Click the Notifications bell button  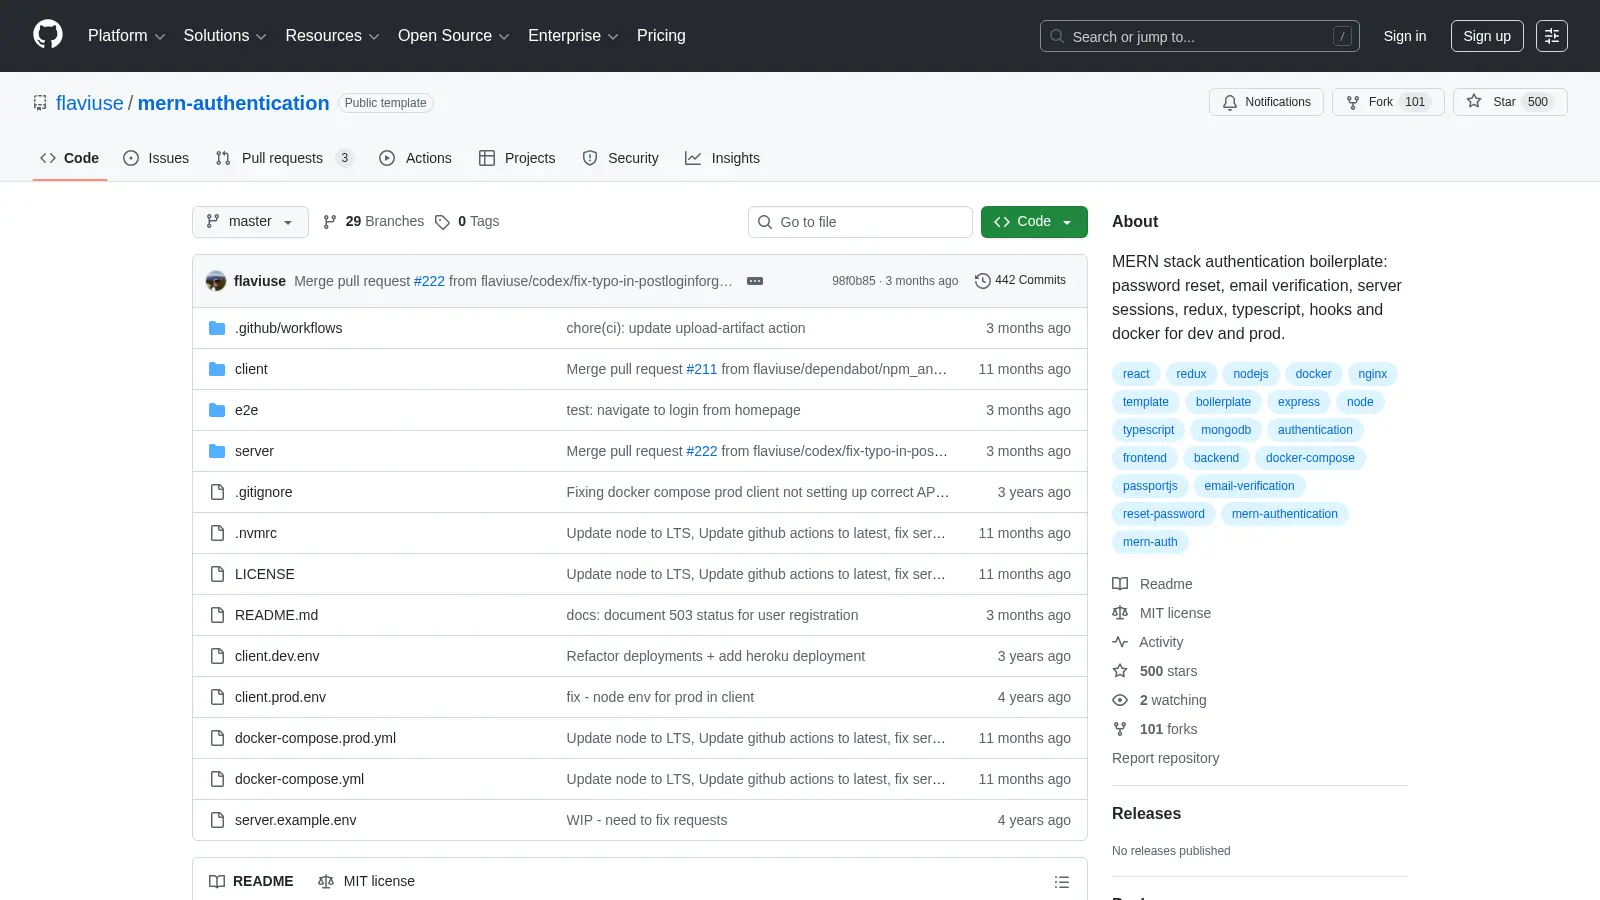(x=1266, y=102)
